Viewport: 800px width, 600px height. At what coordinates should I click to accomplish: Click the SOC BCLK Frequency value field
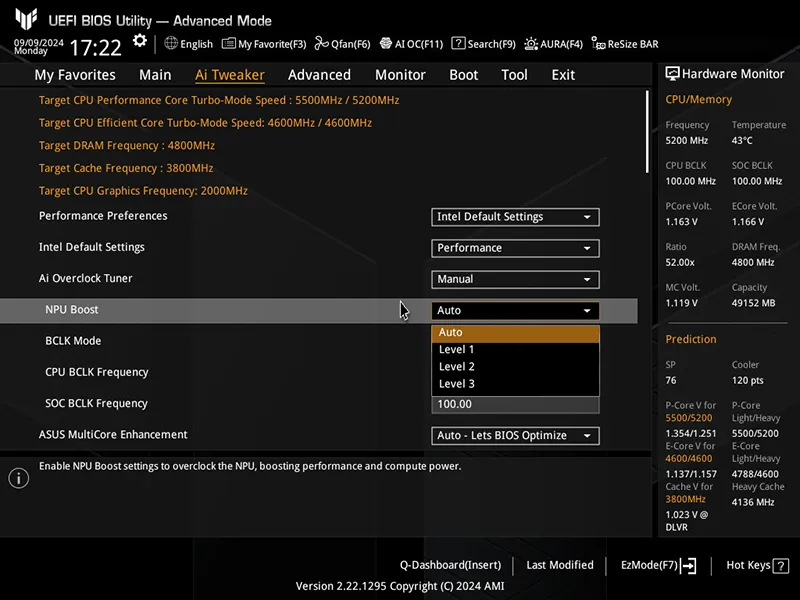515,404
